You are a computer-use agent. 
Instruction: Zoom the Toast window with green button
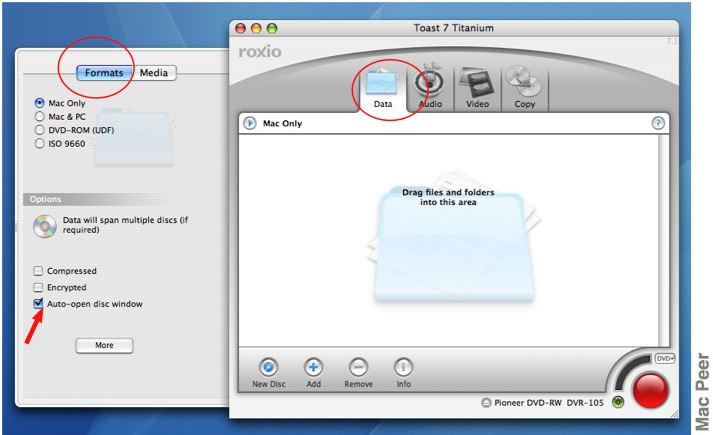point(271,29)
